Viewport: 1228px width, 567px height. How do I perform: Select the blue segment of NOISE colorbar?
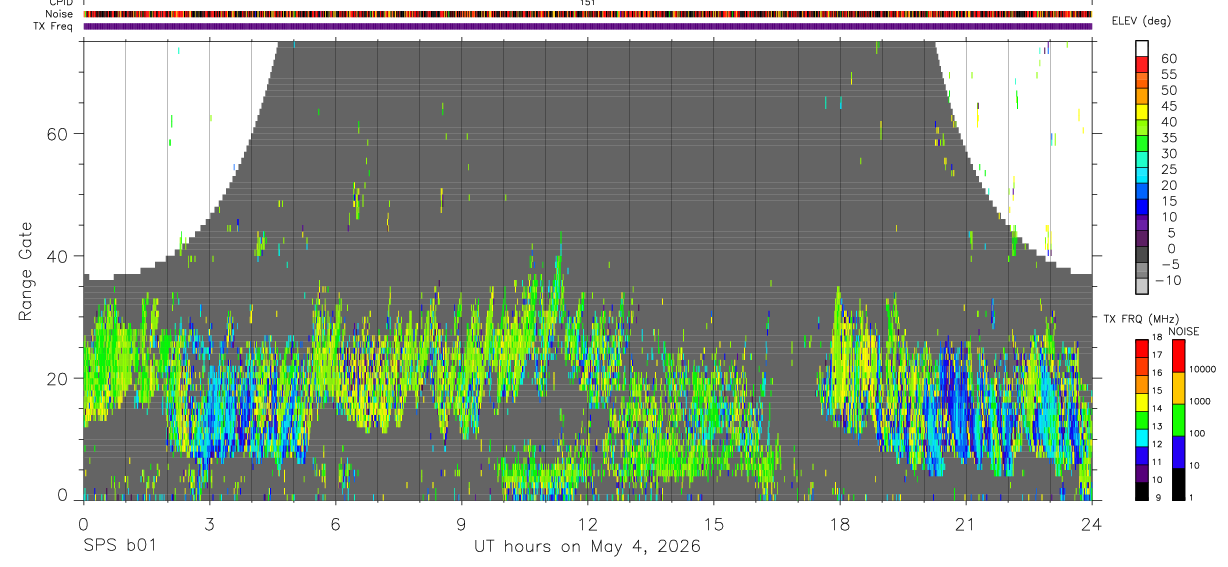[1179, 452]
